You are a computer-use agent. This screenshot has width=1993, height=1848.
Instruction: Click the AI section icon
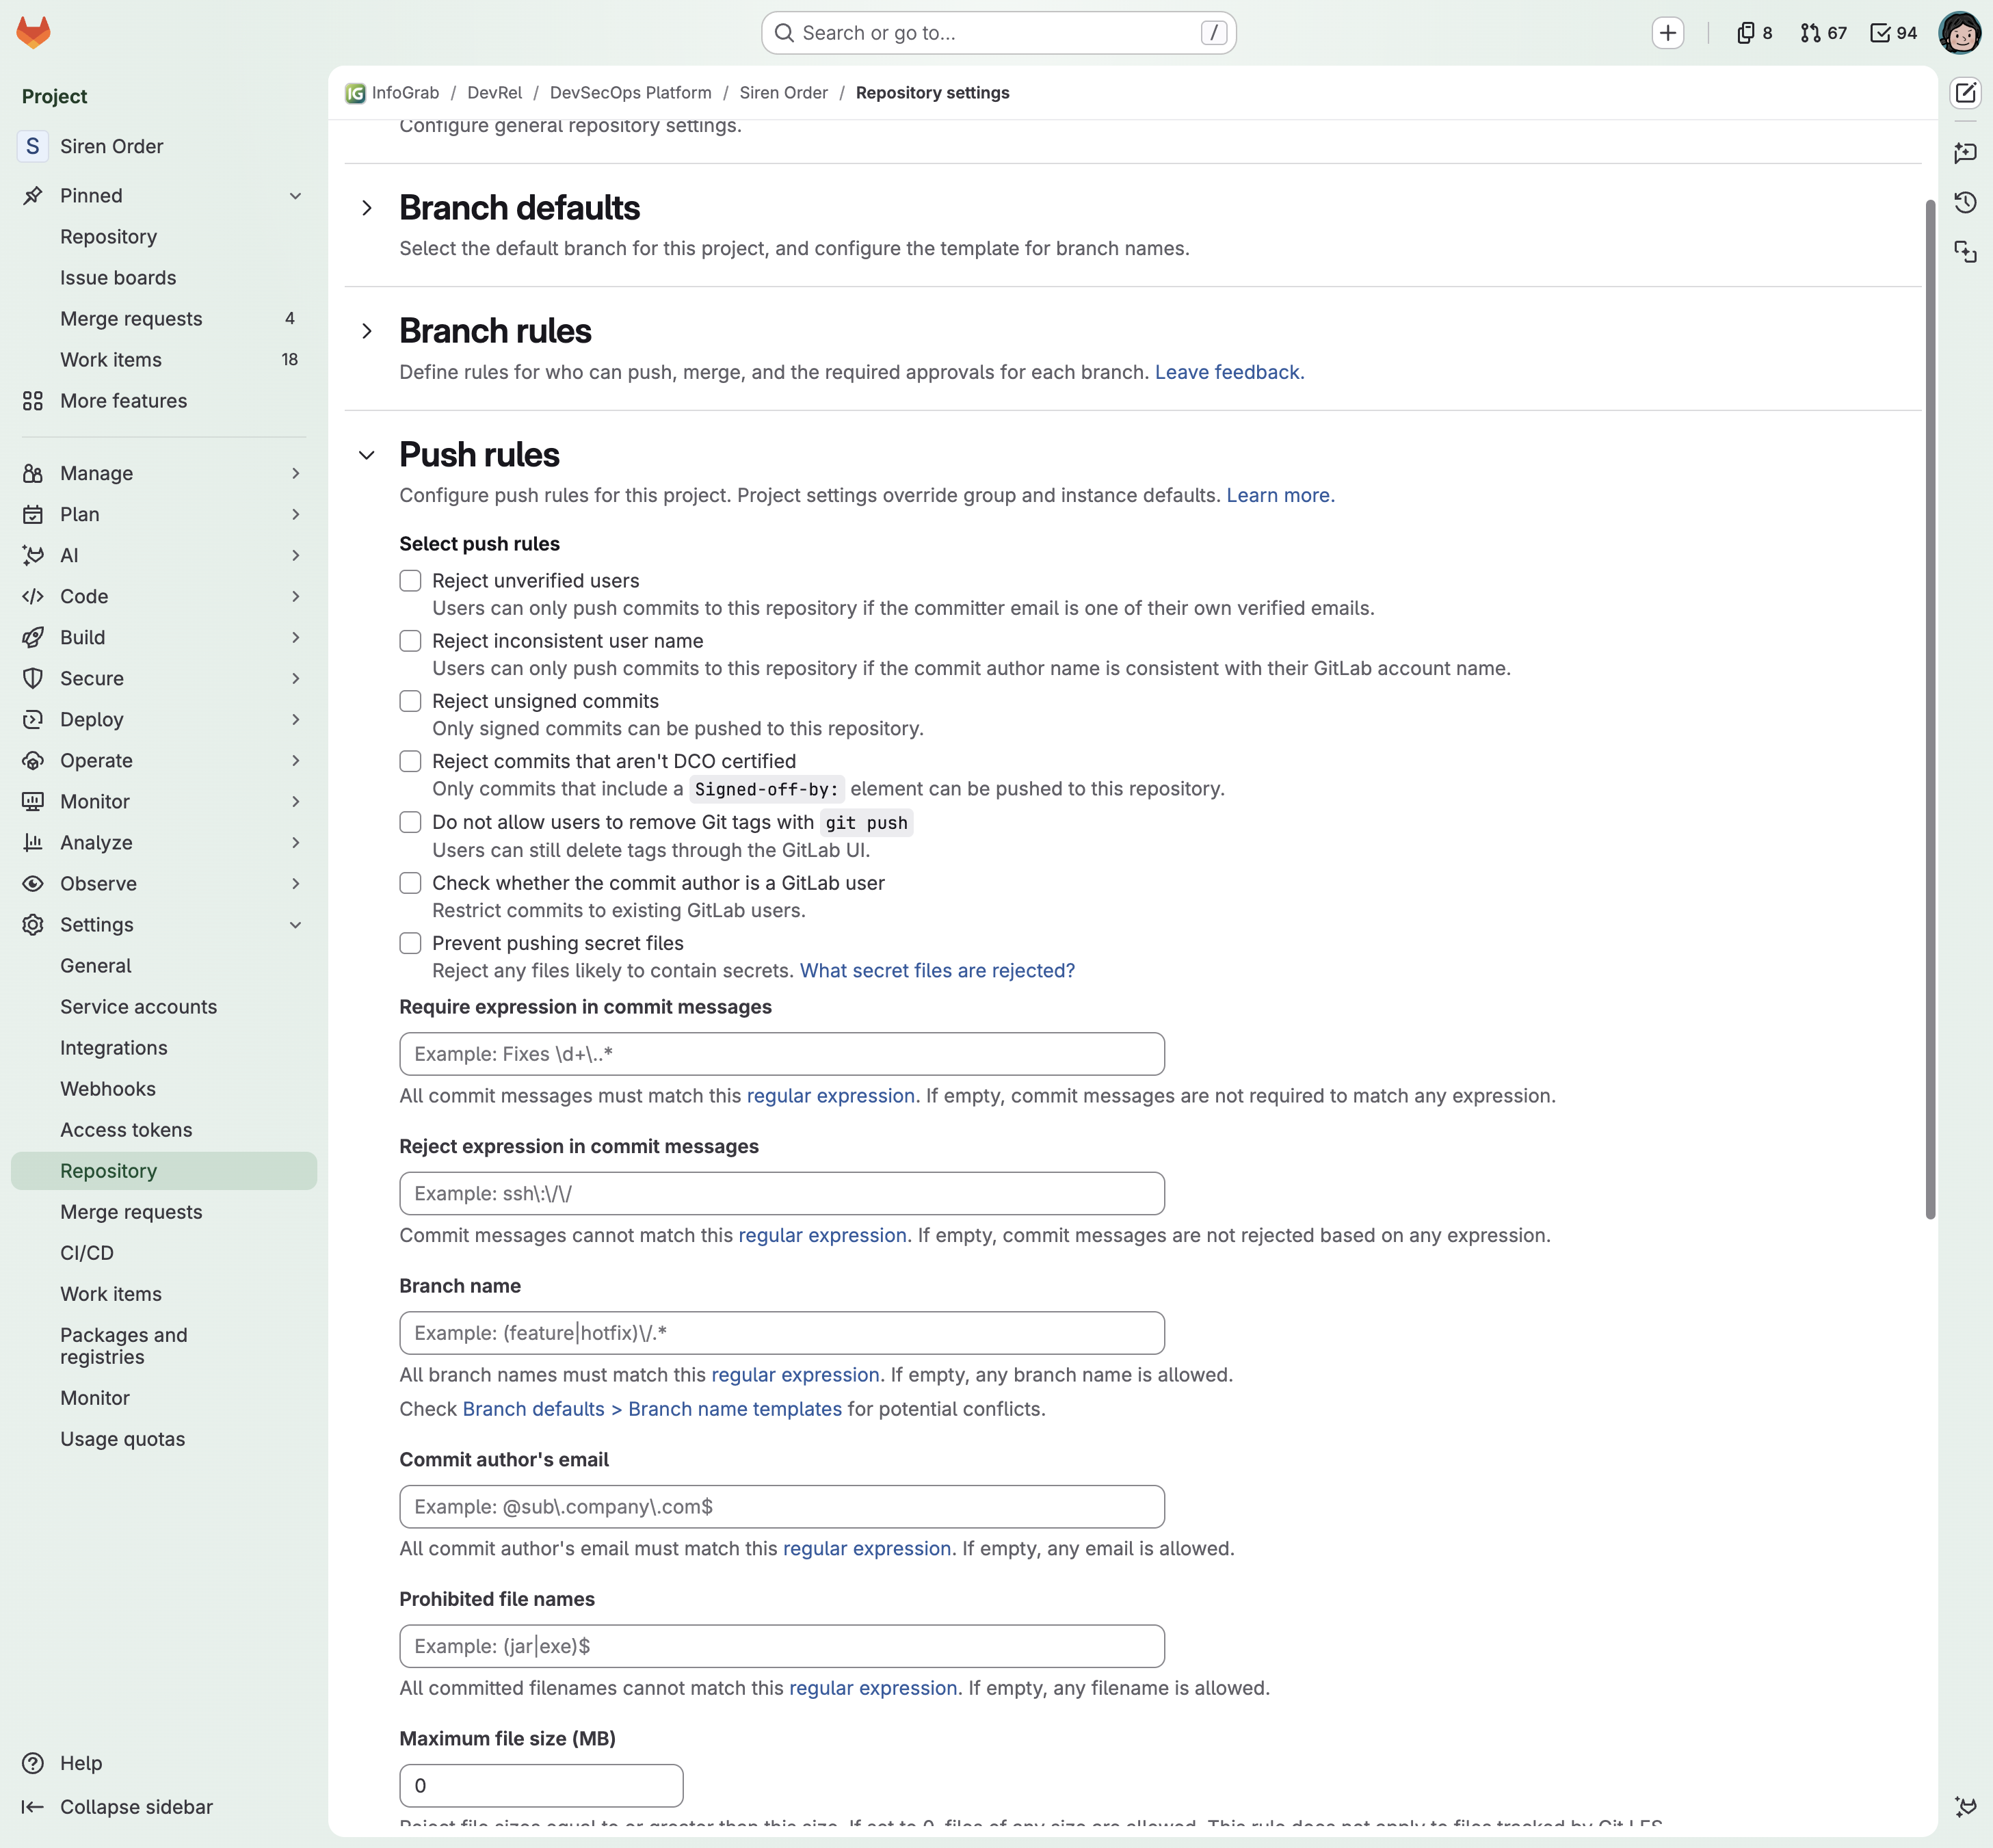pyautogui.click(x=33, y=555)
